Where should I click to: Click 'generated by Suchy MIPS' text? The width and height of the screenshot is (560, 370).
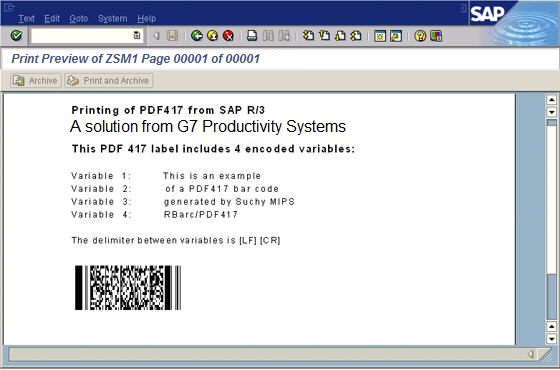(x=229, y=202)
